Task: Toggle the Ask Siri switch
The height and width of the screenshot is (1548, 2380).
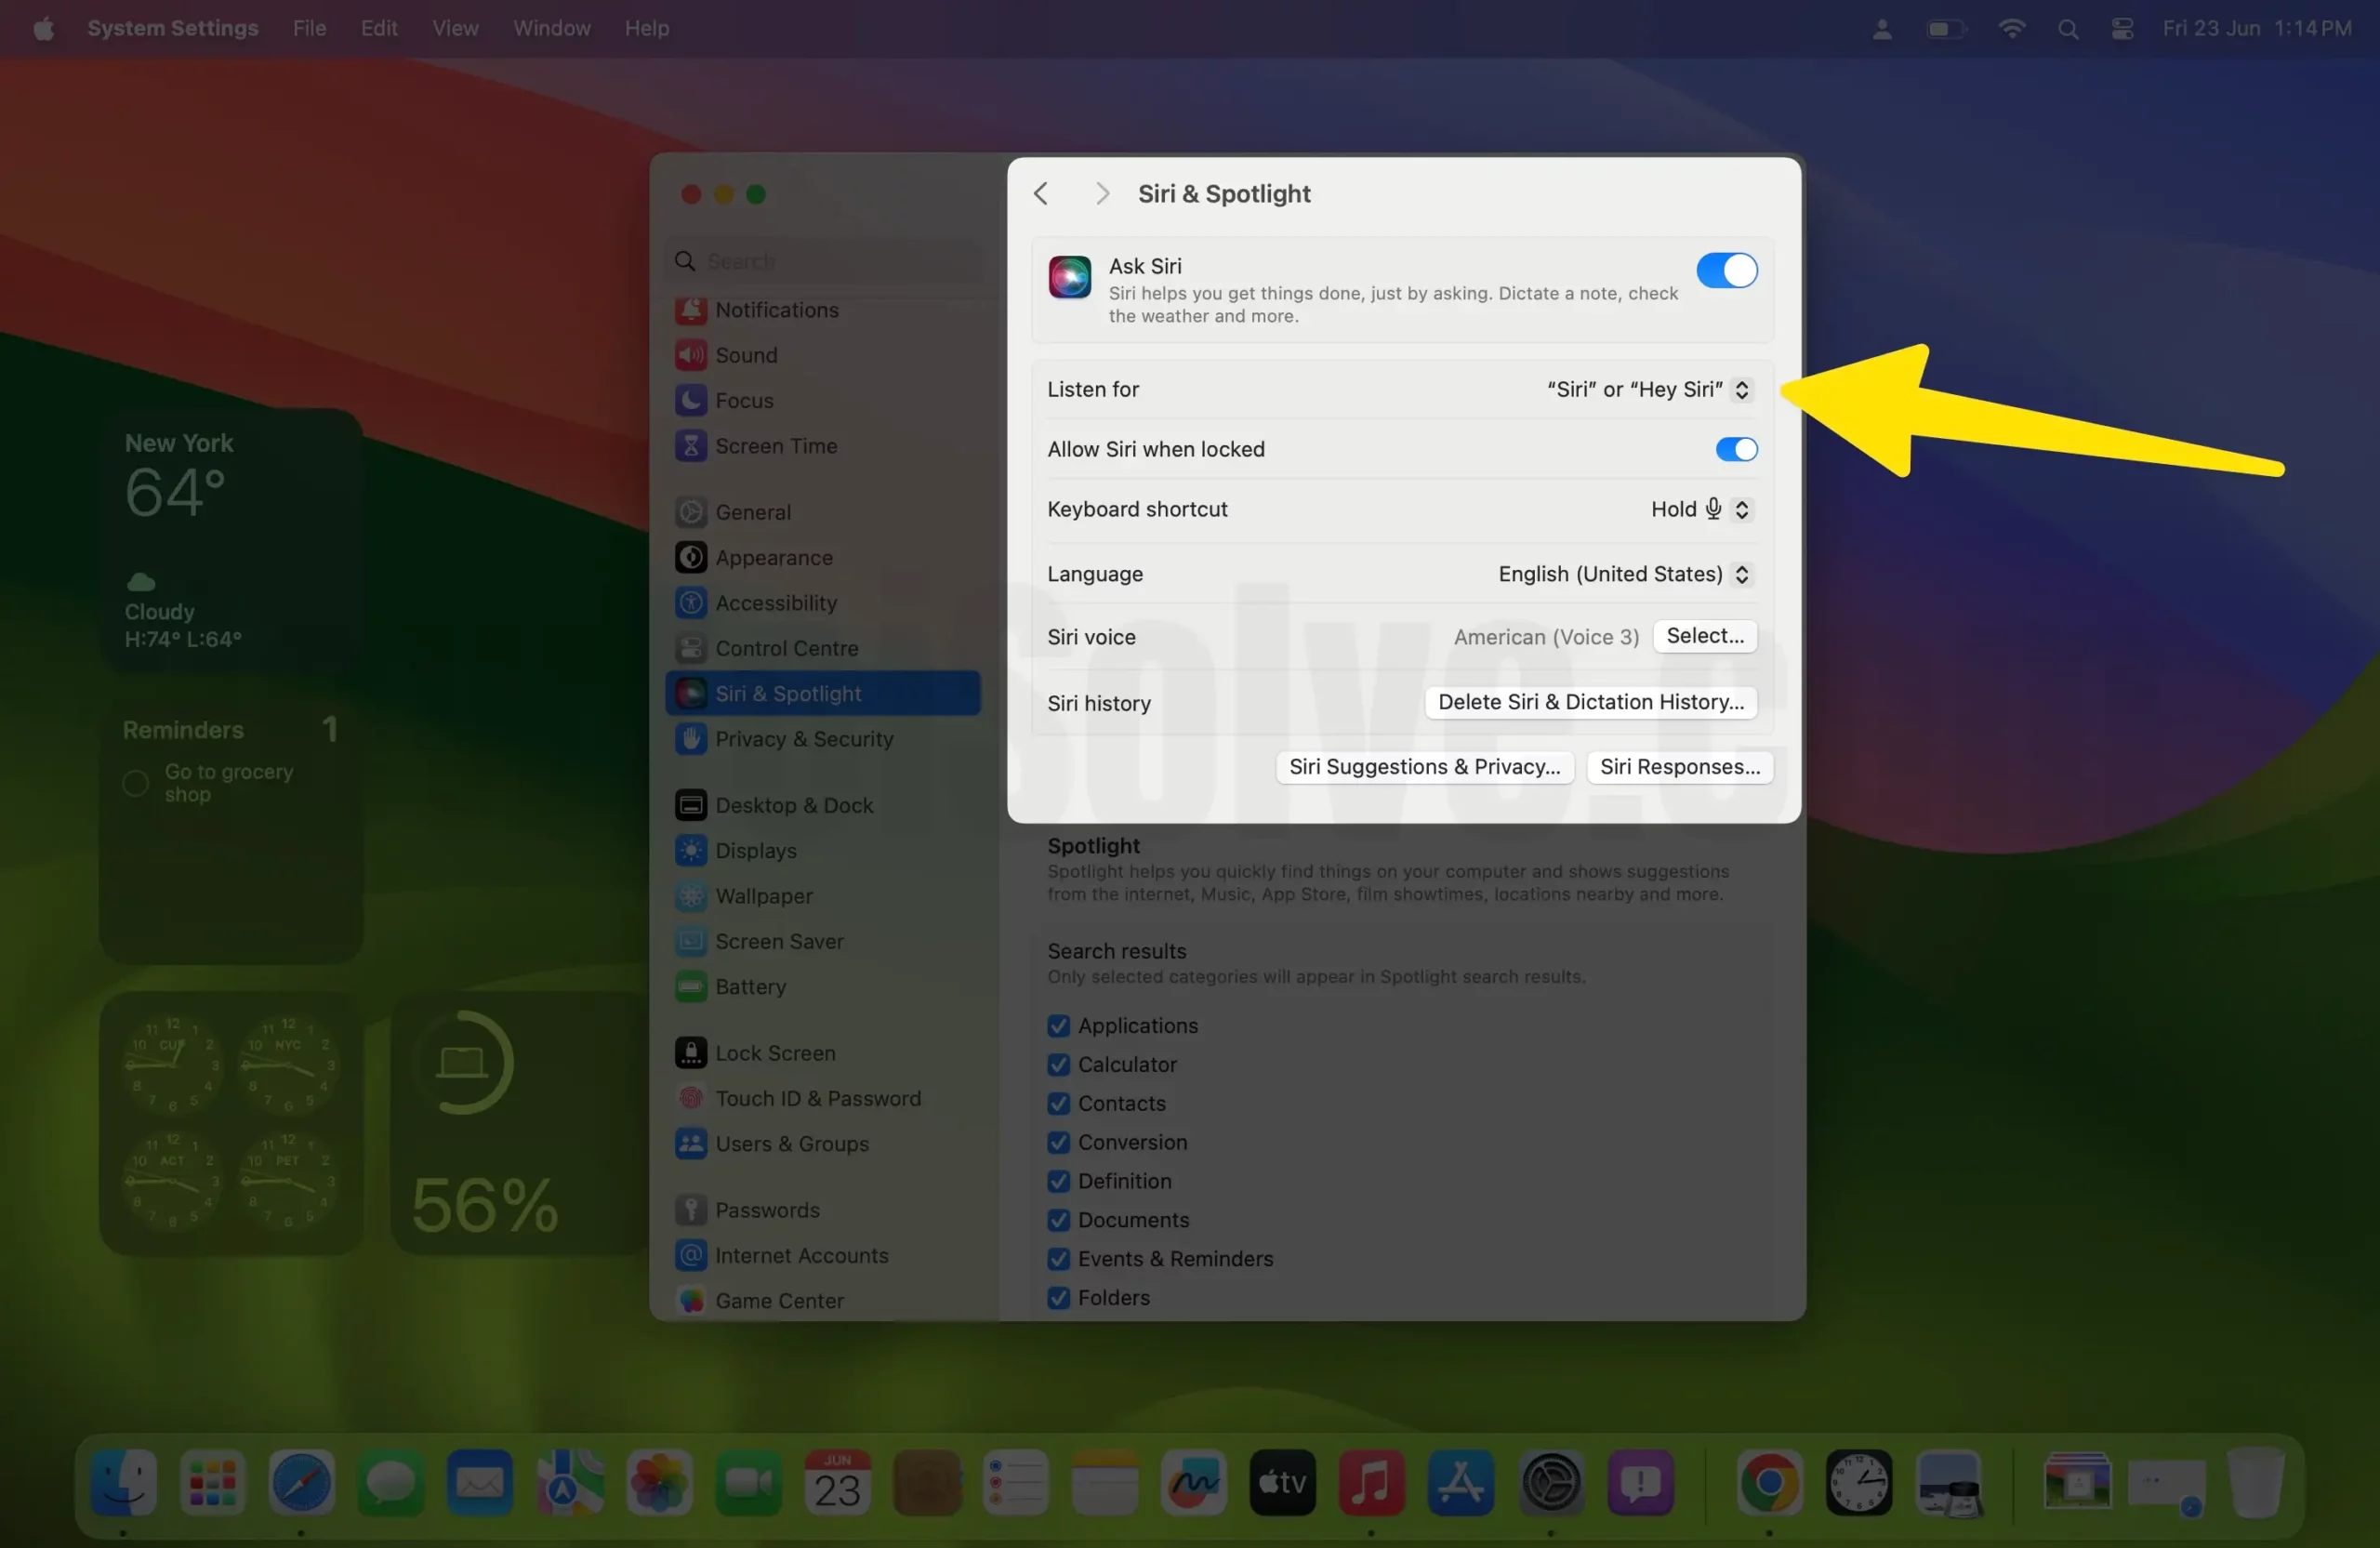Action: (1726, 270)
